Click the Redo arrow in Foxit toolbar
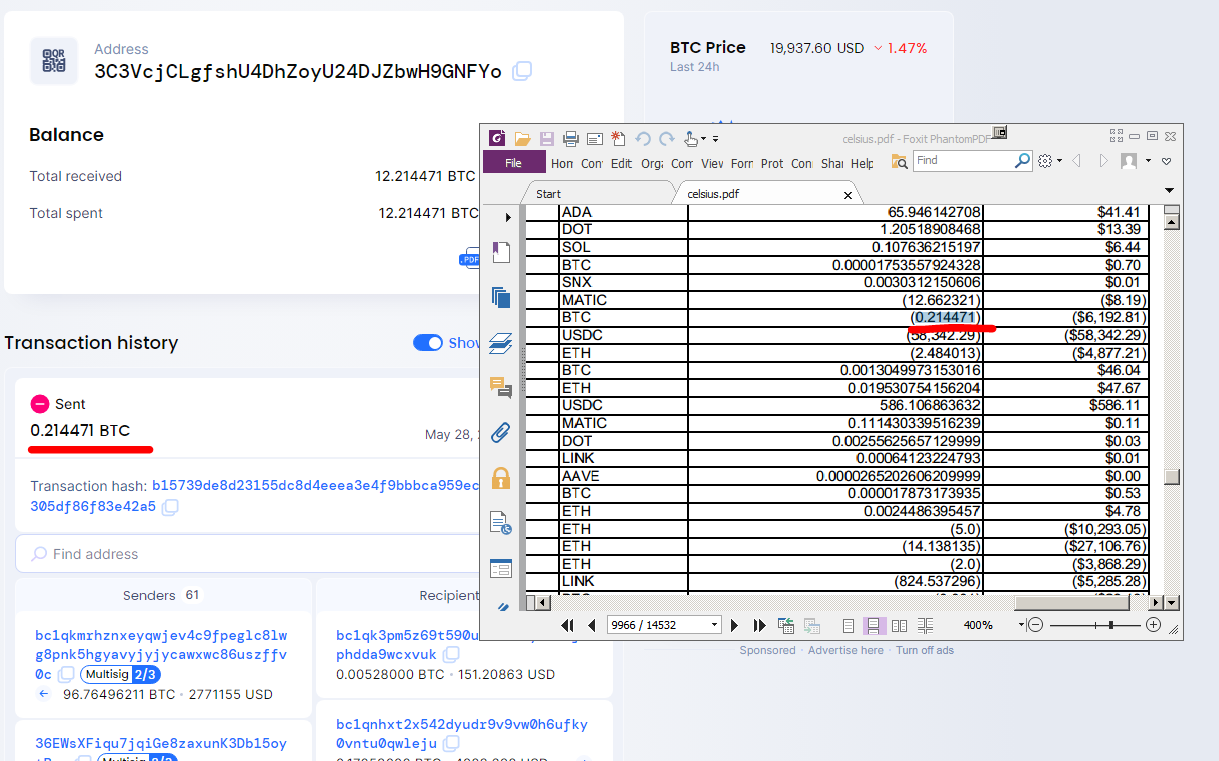 coord(667,139)
